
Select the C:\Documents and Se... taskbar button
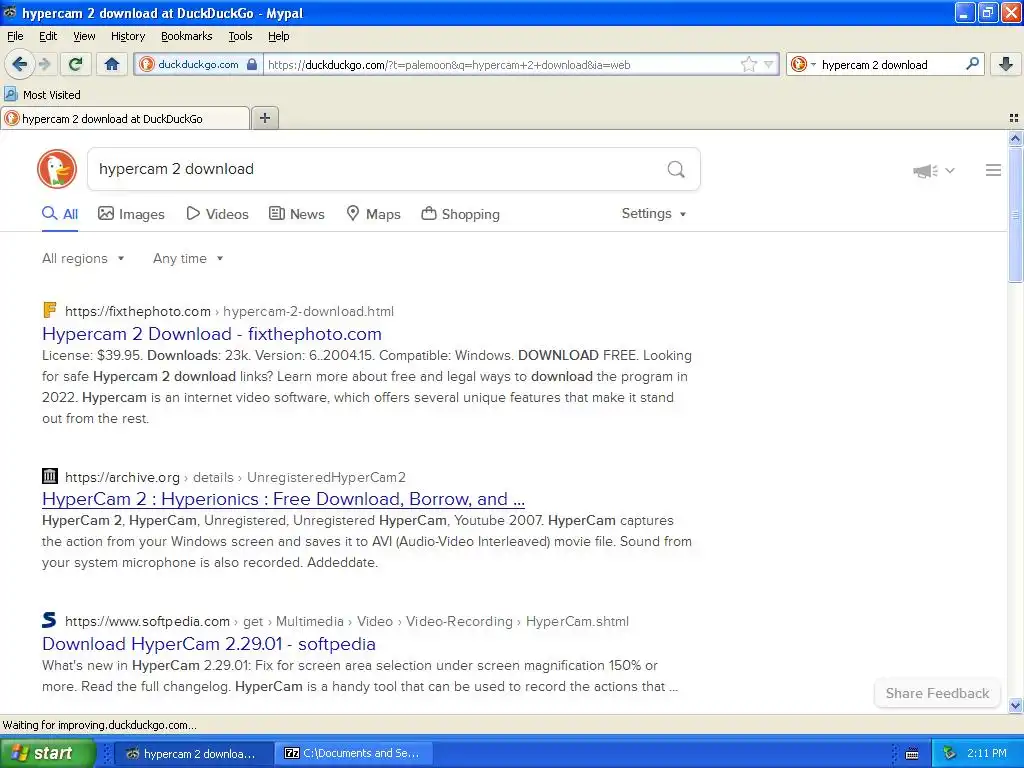click(353, 754)
